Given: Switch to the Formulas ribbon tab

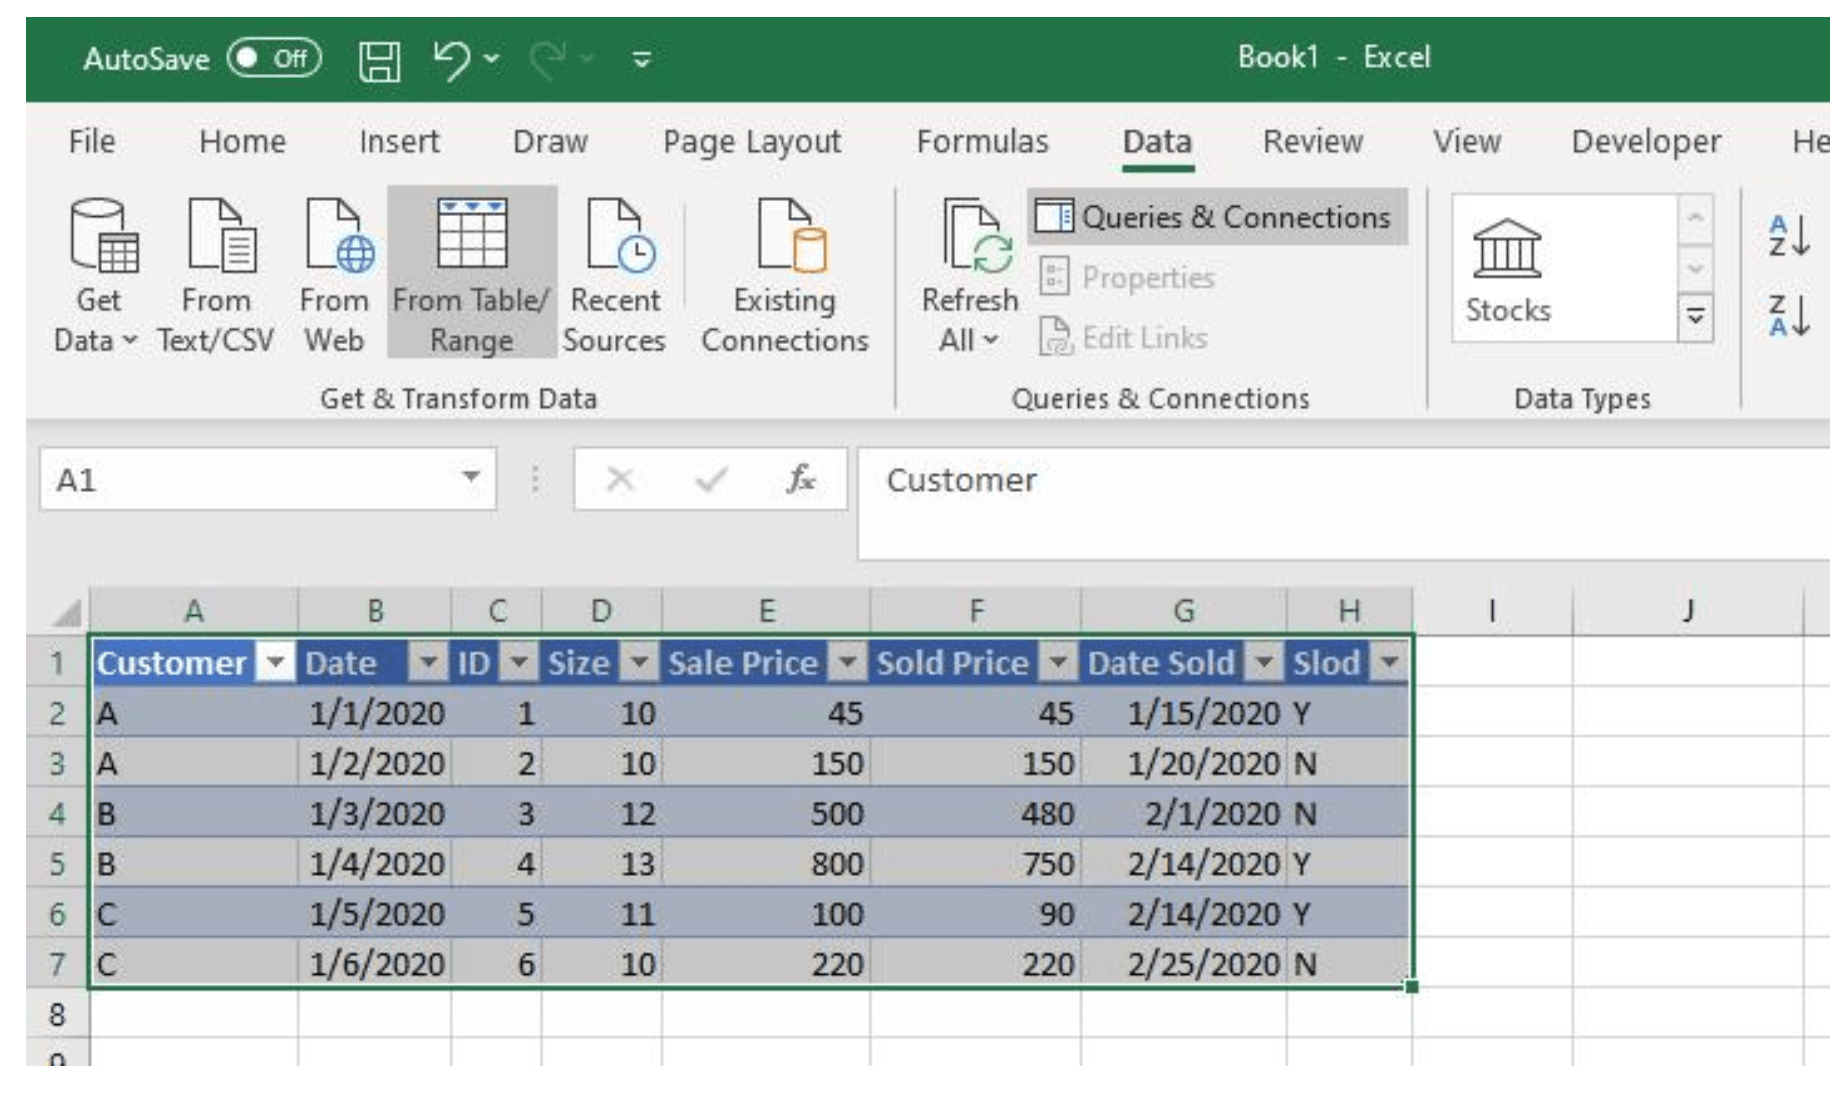Looking at the screenshot, I should click(982, 141).
